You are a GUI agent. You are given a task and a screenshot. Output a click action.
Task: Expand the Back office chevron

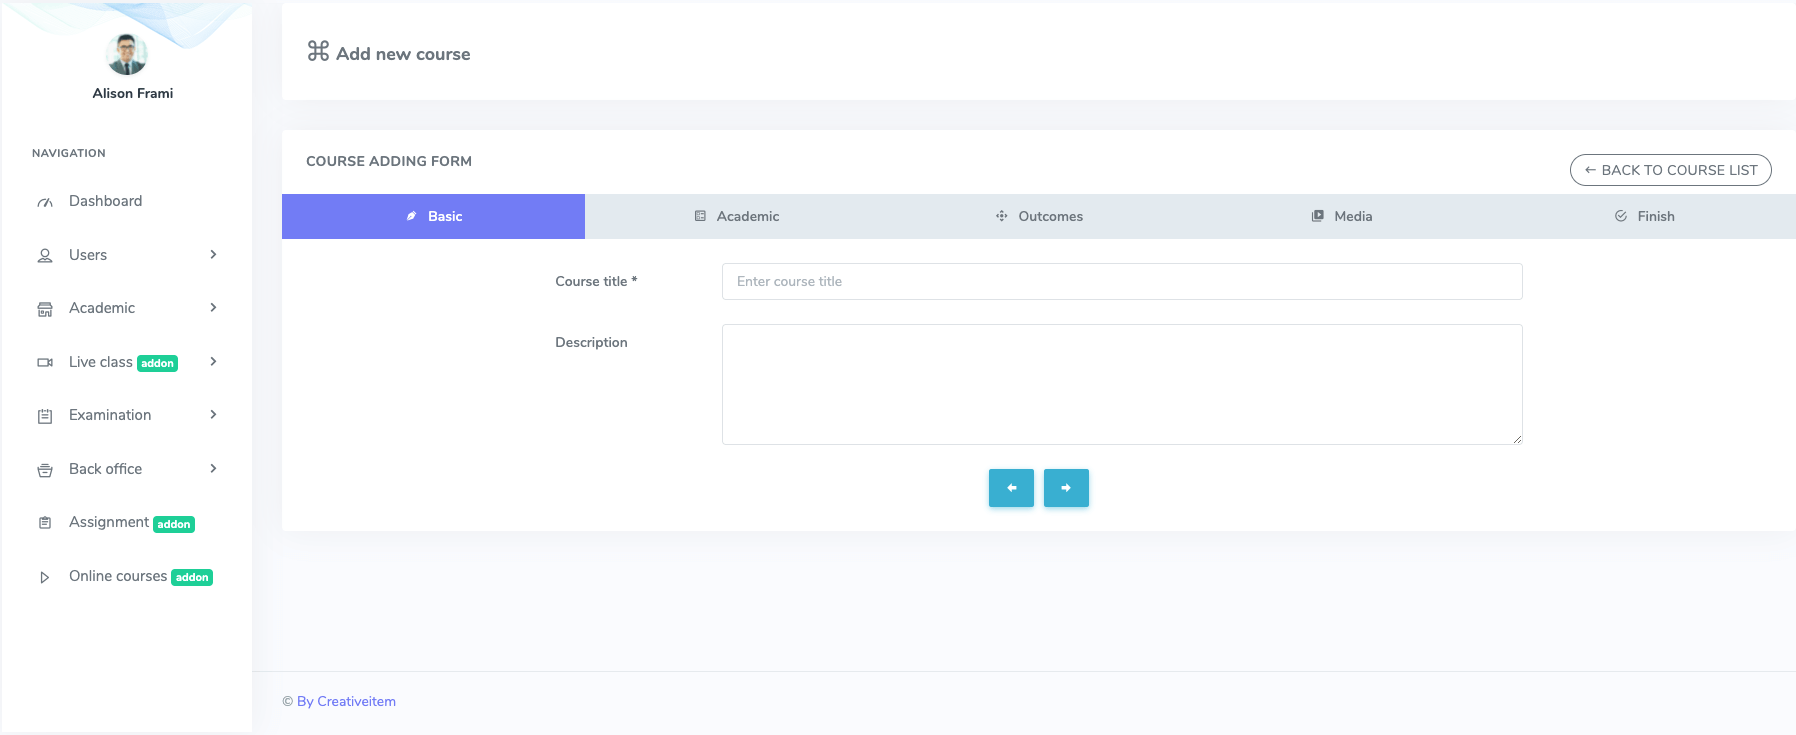(213, 469)
